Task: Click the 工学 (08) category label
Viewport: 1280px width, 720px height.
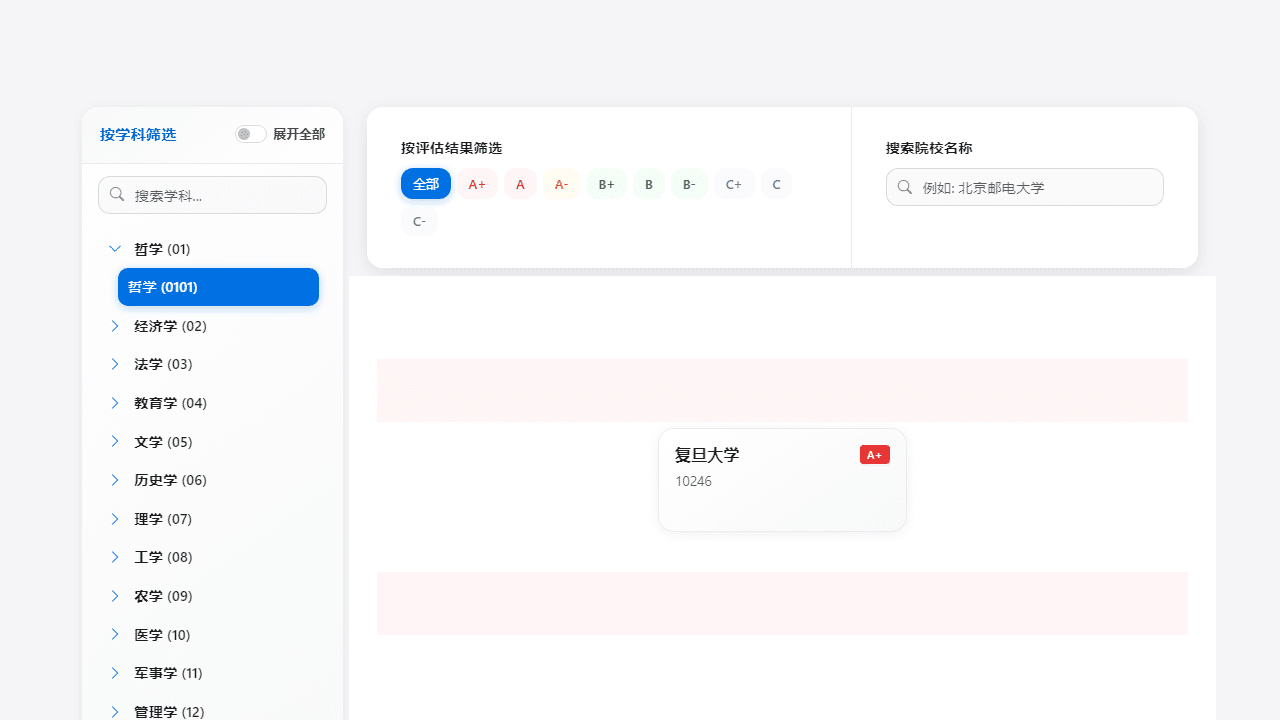Action: point(163,557)
